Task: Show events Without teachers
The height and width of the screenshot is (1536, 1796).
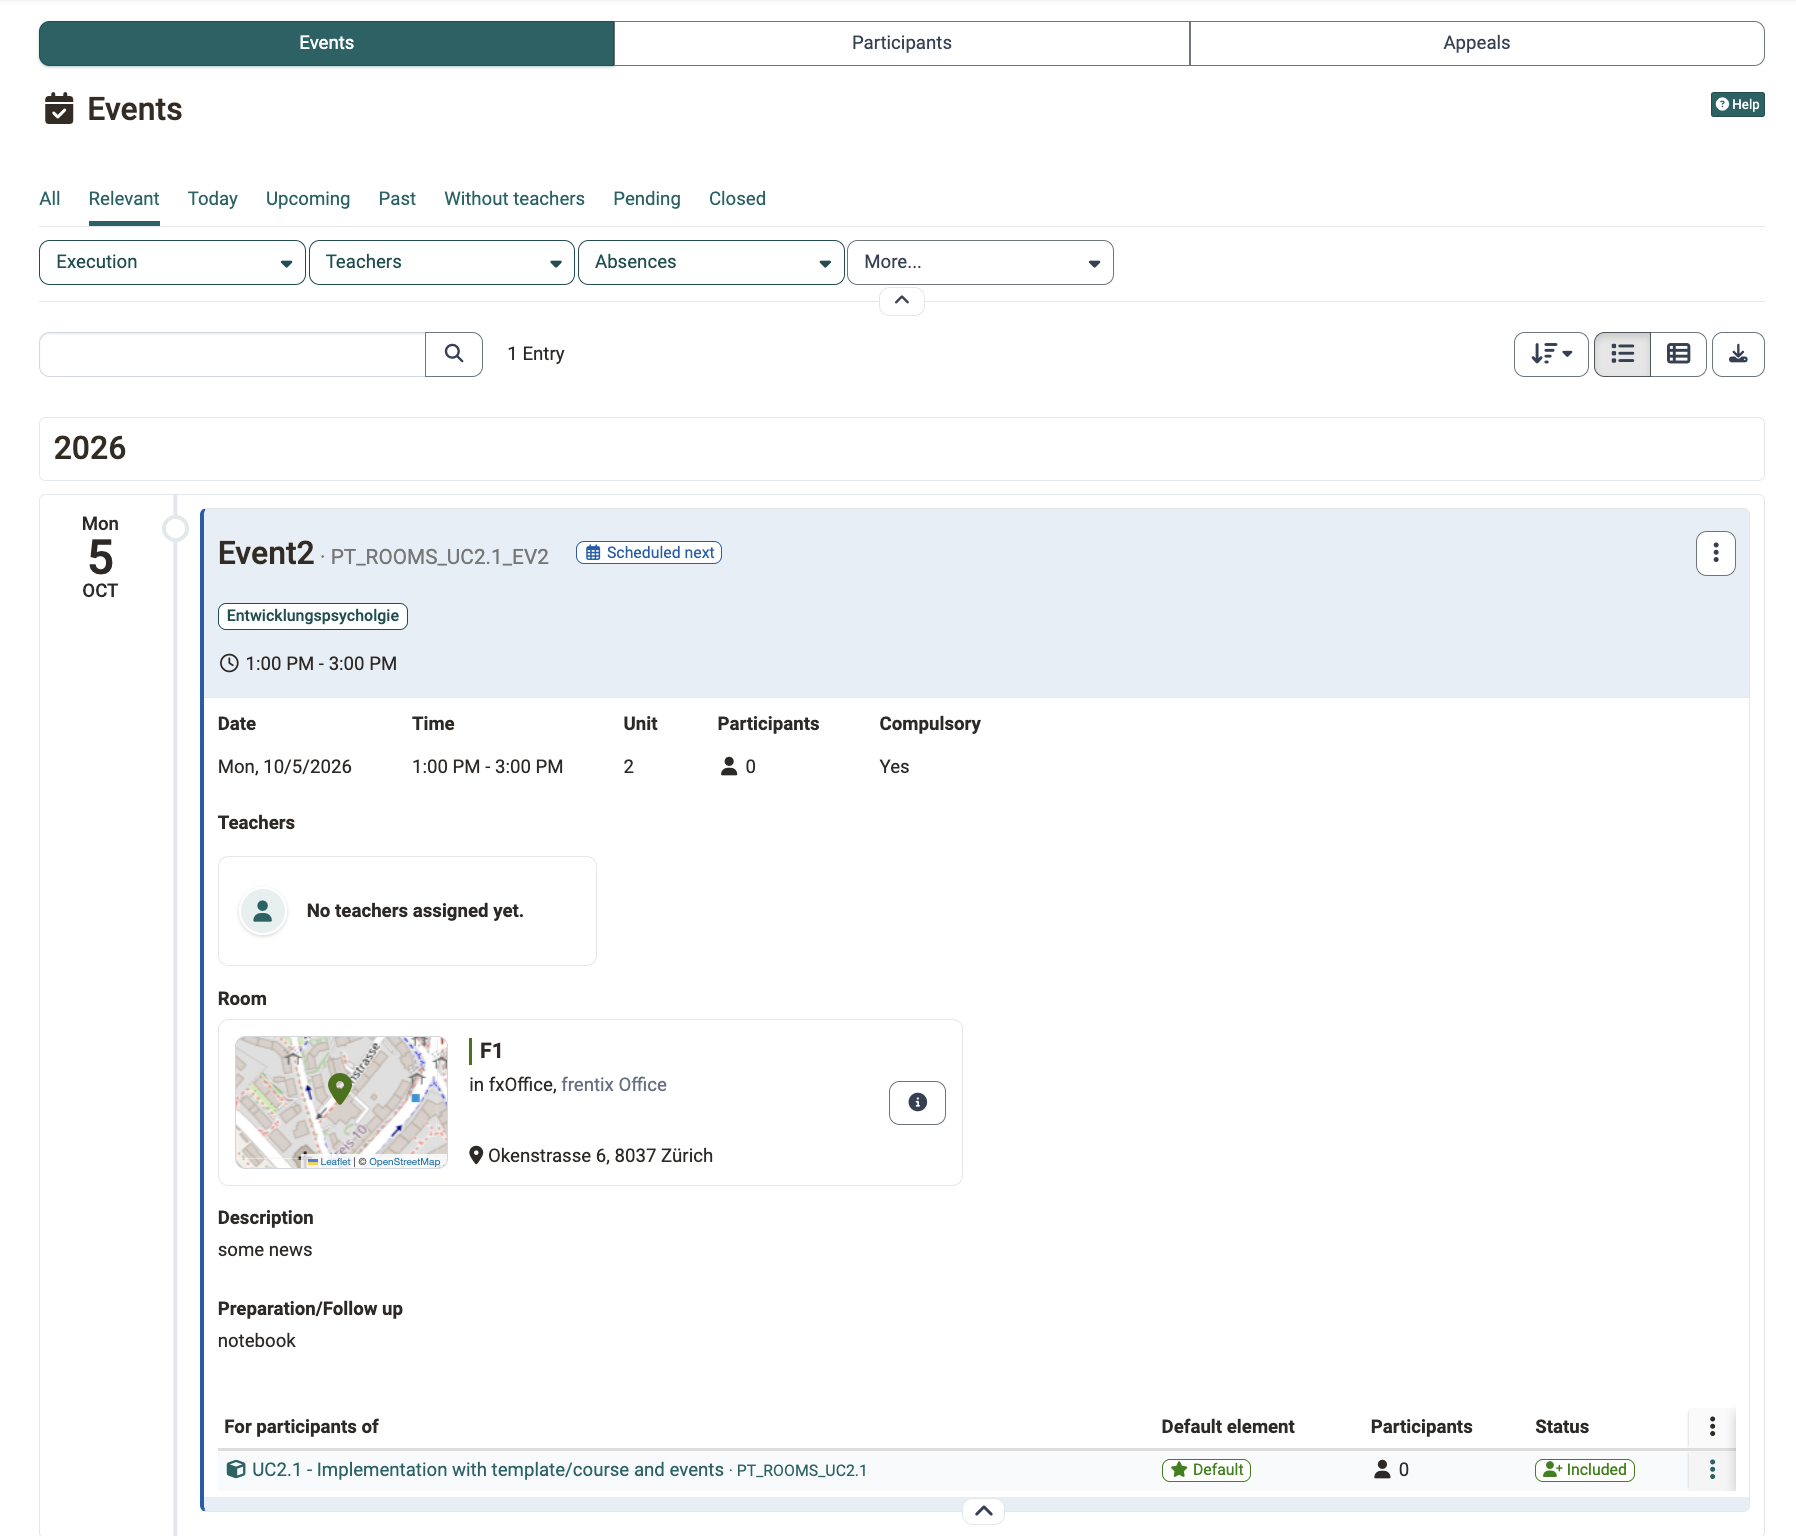Action: (x=514, y=199)
